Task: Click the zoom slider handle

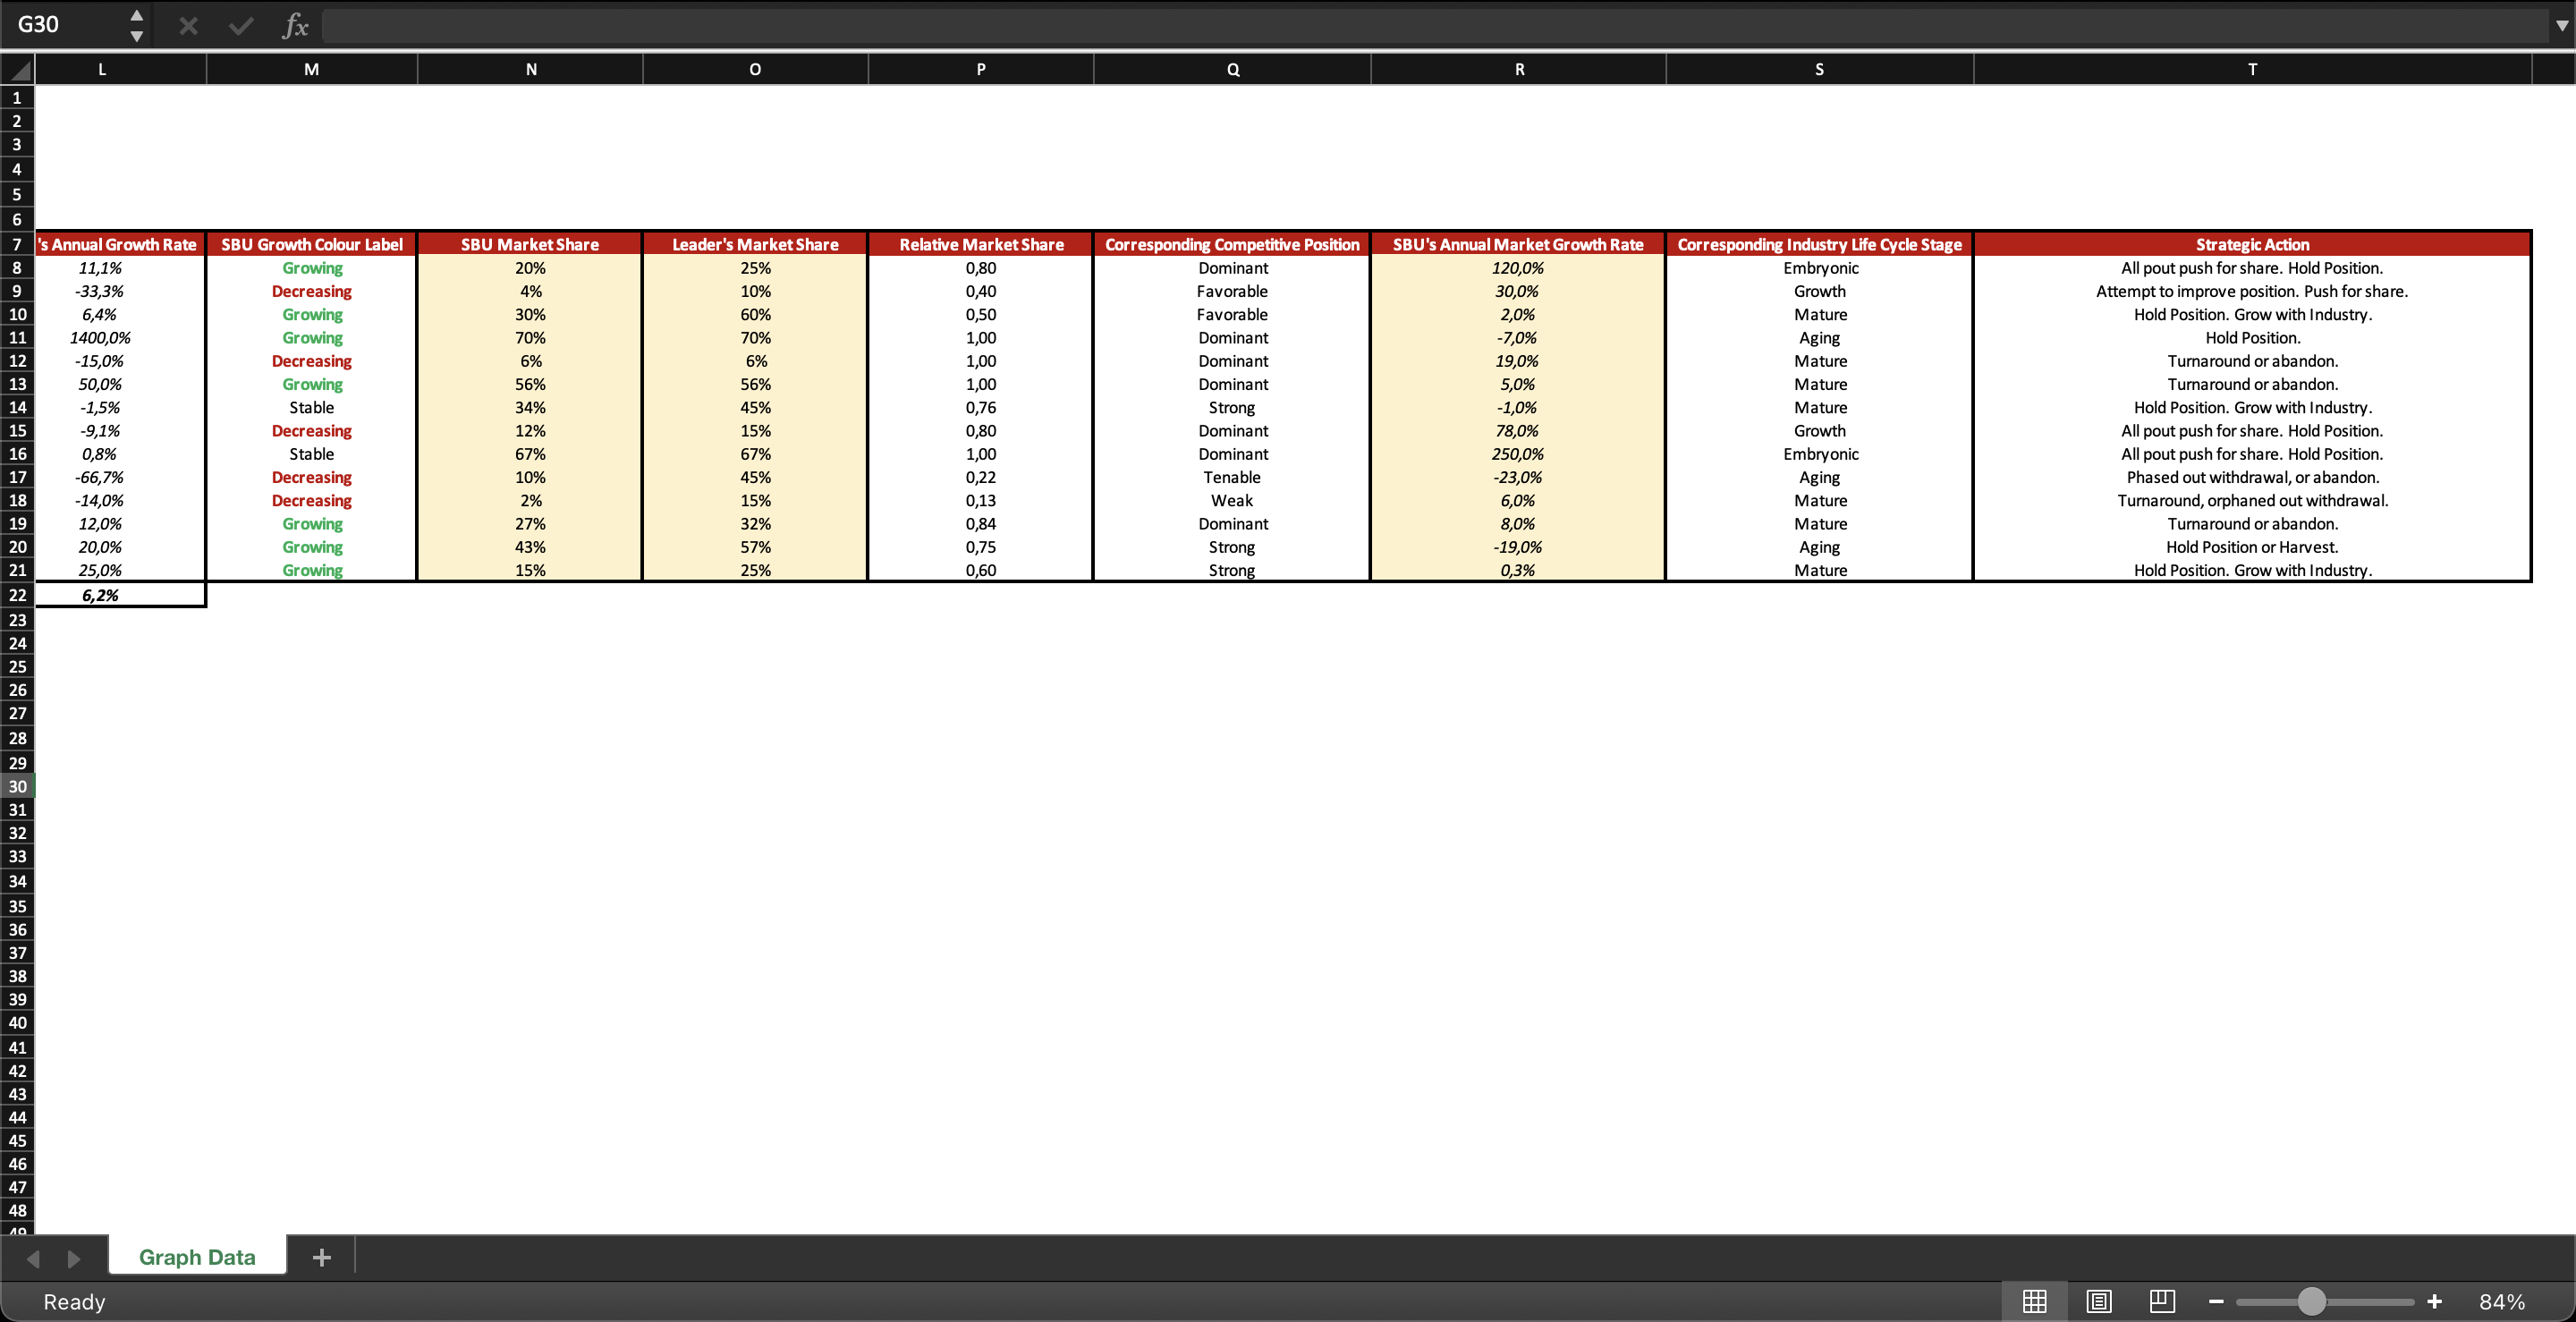Action: (2311, 1301)
